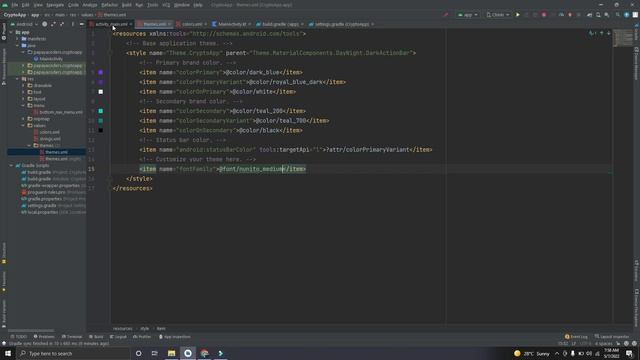Open the Profiler tool window
The height and width of the screenshot is (360, 640).
coord(142,337)
